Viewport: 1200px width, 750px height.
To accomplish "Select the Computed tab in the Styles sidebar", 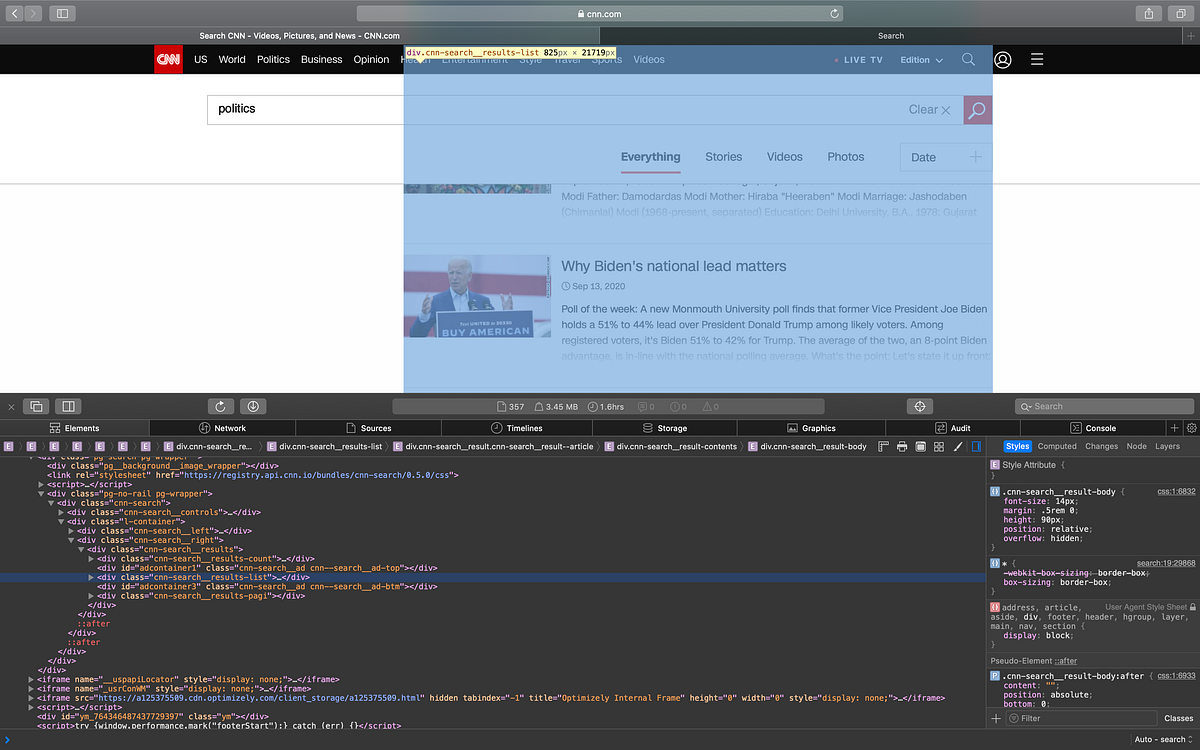I will coord(1057,446).
